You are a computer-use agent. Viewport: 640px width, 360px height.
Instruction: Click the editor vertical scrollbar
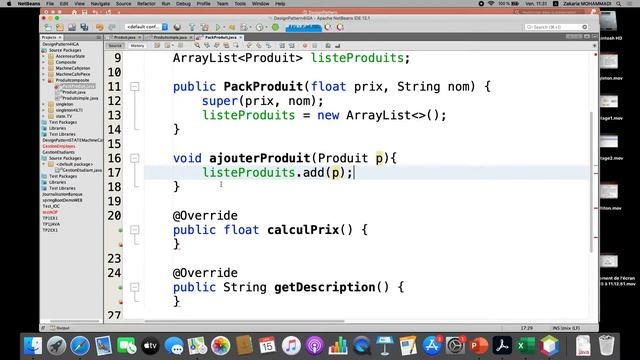[x=591, y=182]
